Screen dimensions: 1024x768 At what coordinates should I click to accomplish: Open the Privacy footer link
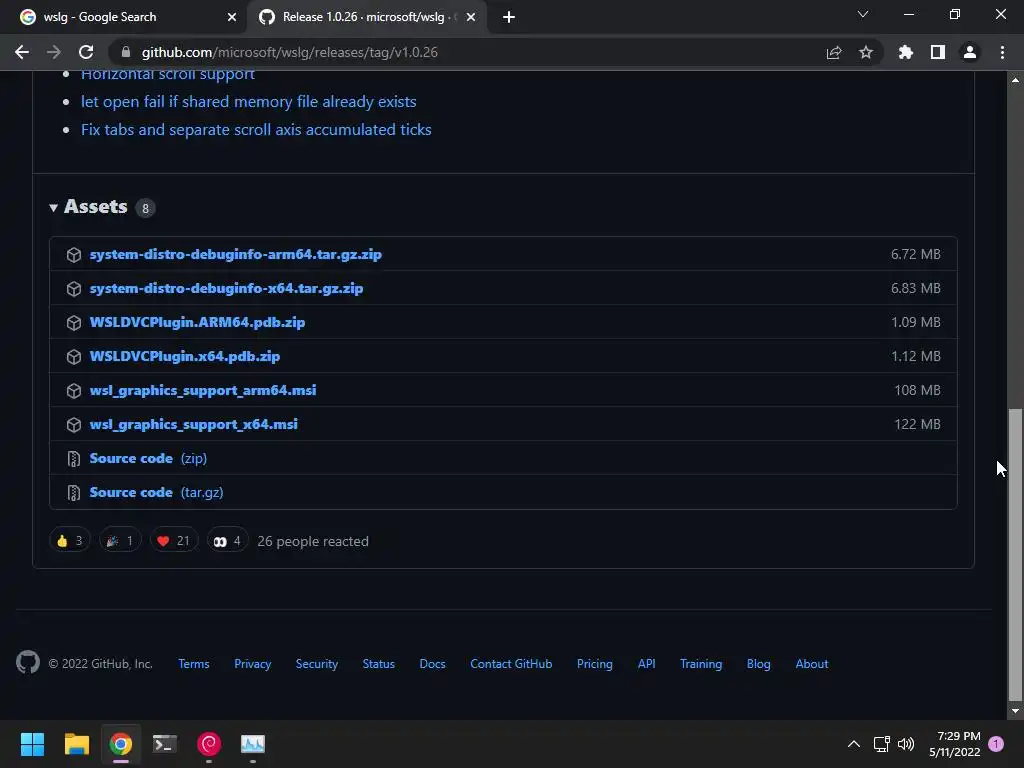[x=253, y=664]
